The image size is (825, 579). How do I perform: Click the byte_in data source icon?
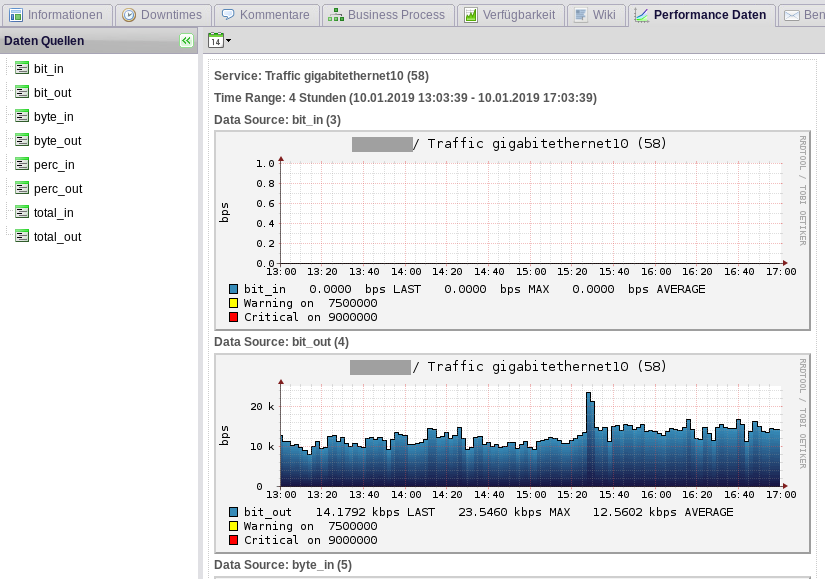22,116
